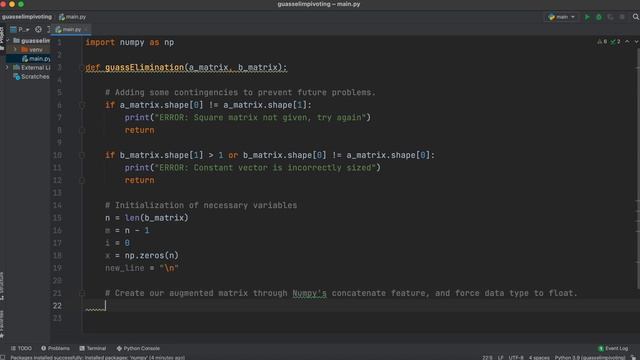Click the tool window quick-access status icon
The height and width of the screenshot is (360, 640).
click(x=3, y=358)
